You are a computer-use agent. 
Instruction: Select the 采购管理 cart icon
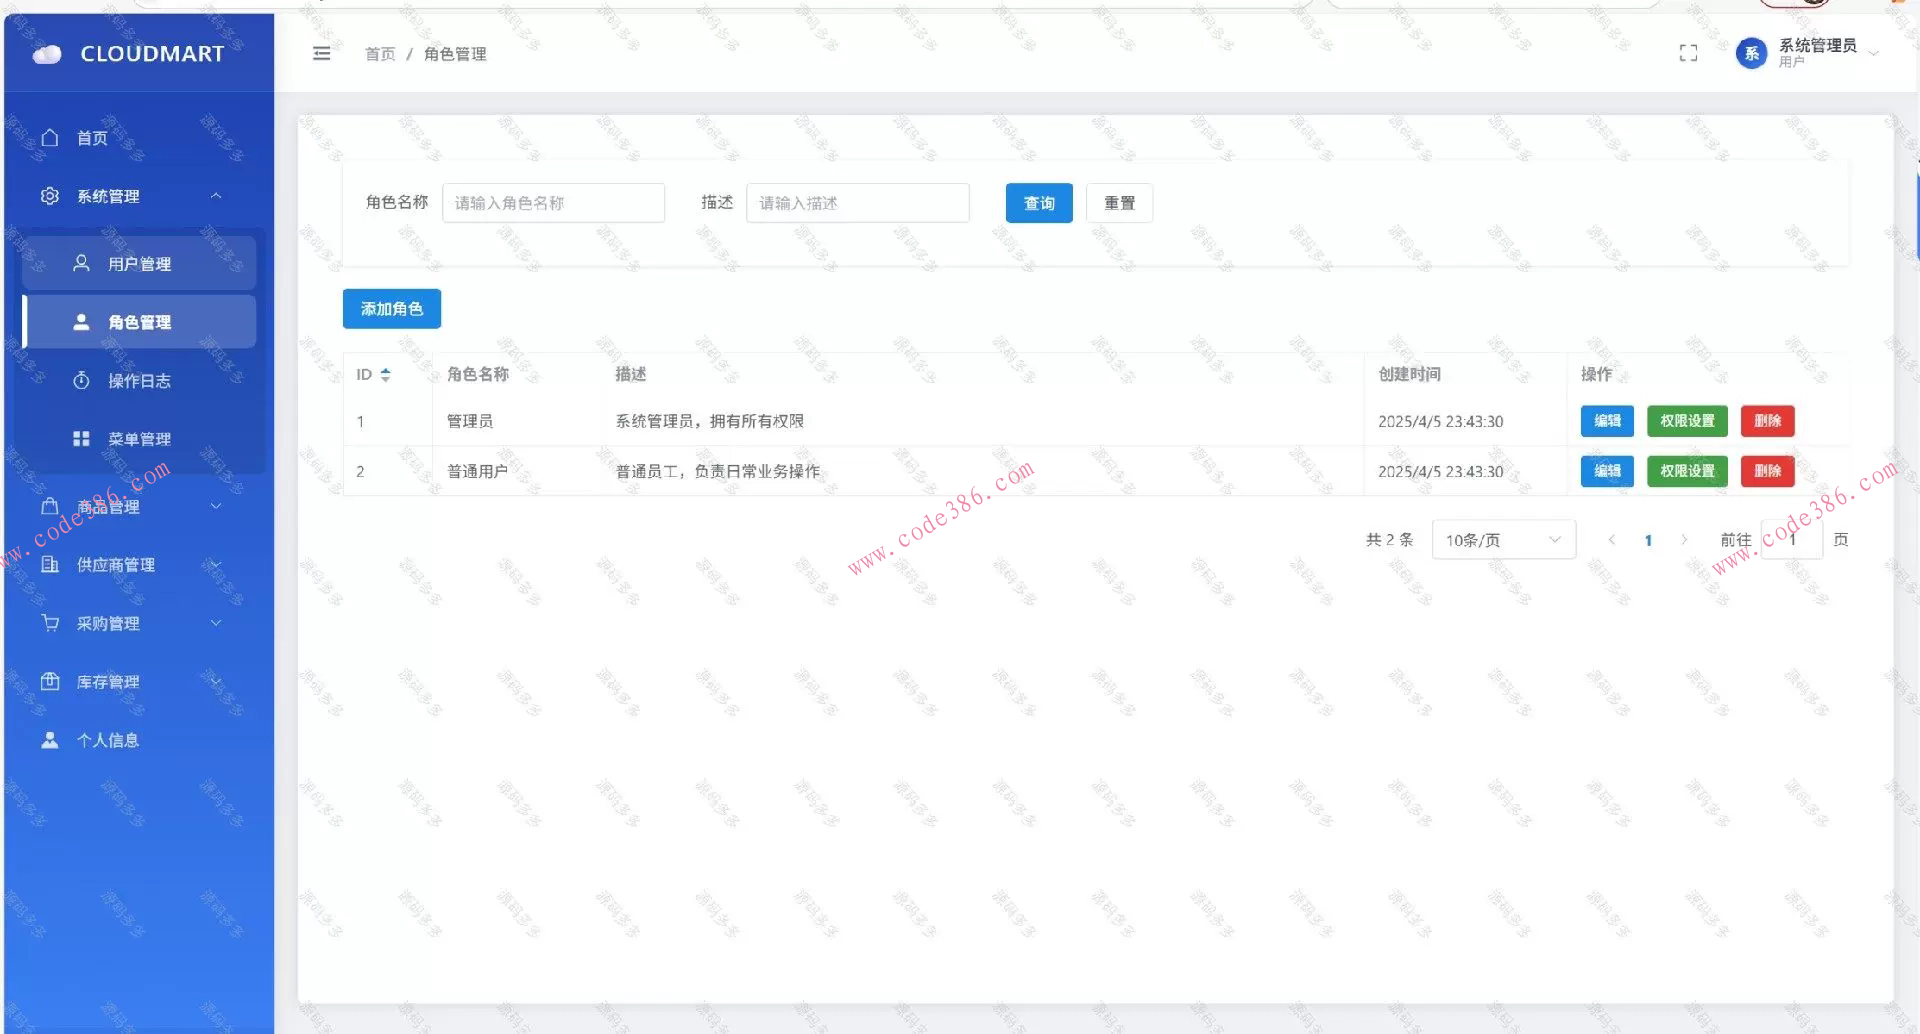point(51,622)
